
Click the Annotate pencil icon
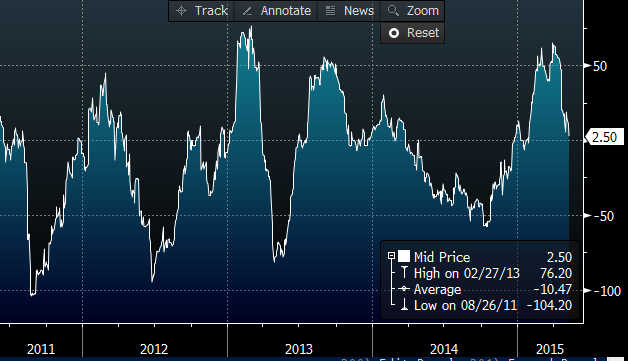(x=247, y=11)
